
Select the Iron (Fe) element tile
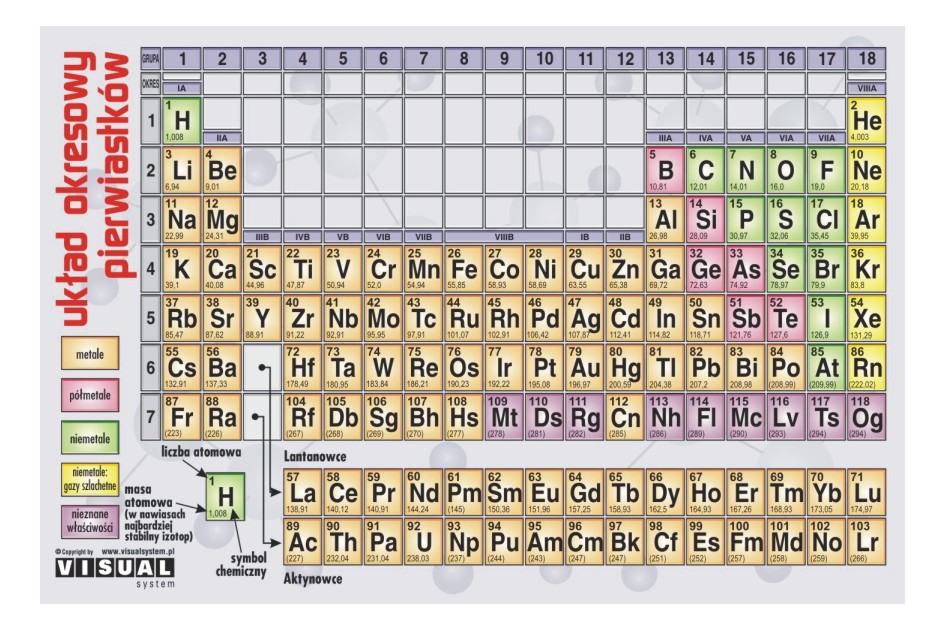pos(464,268)
